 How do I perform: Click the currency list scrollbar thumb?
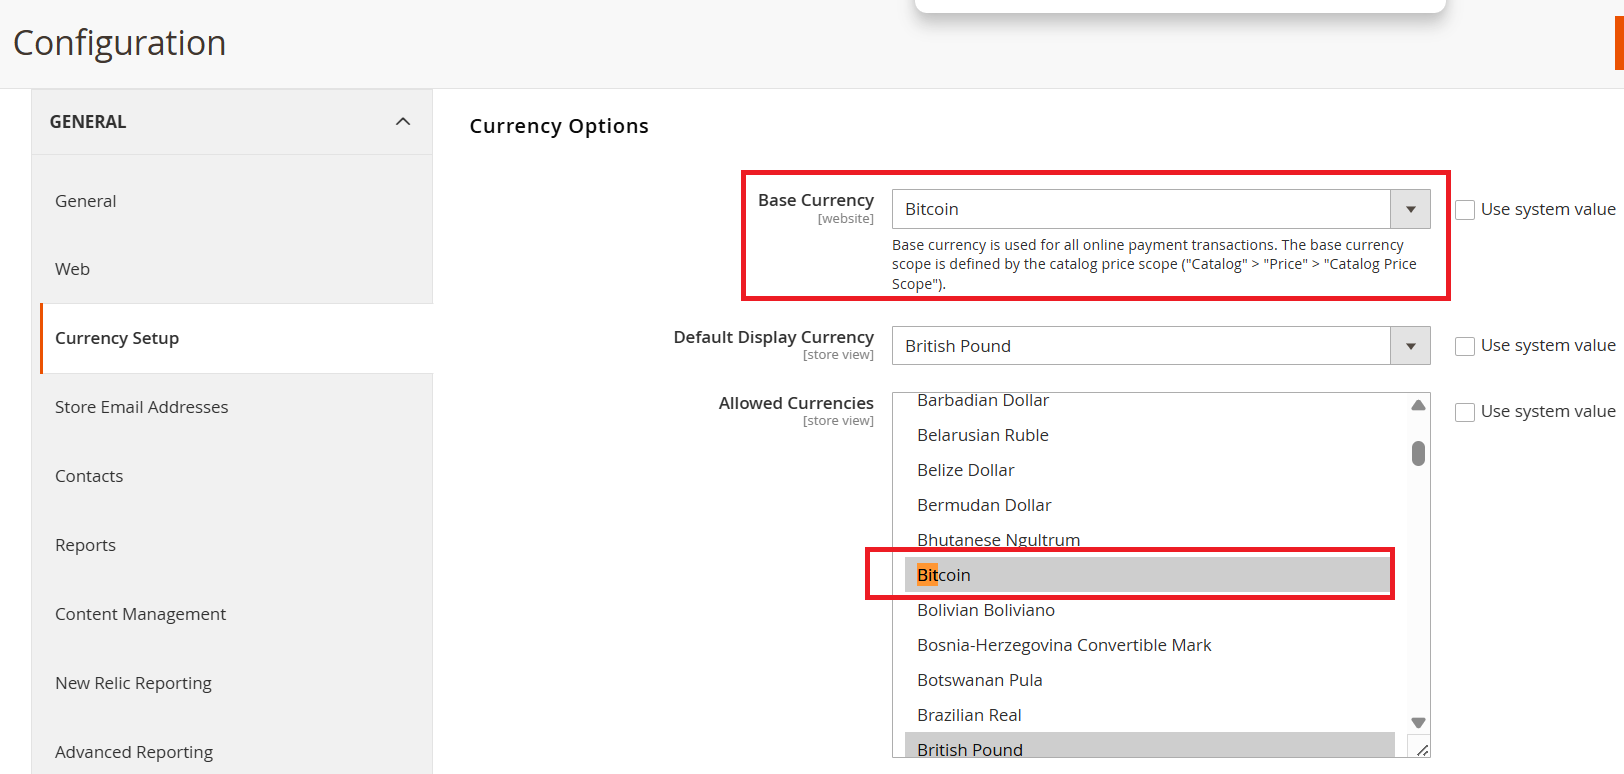(x=1418, y=453)
